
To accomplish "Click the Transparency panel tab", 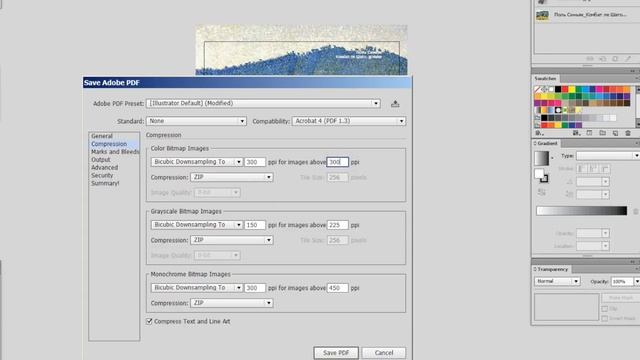I will click(x=552, y=269).
